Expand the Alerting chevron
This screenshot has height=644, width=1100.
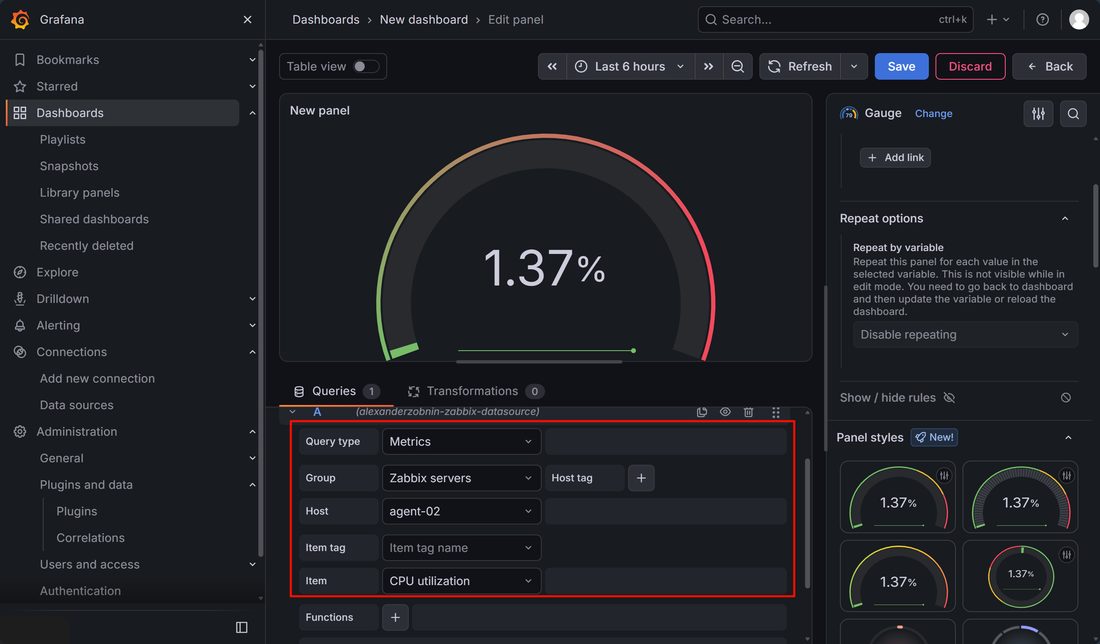click(252, 326)
